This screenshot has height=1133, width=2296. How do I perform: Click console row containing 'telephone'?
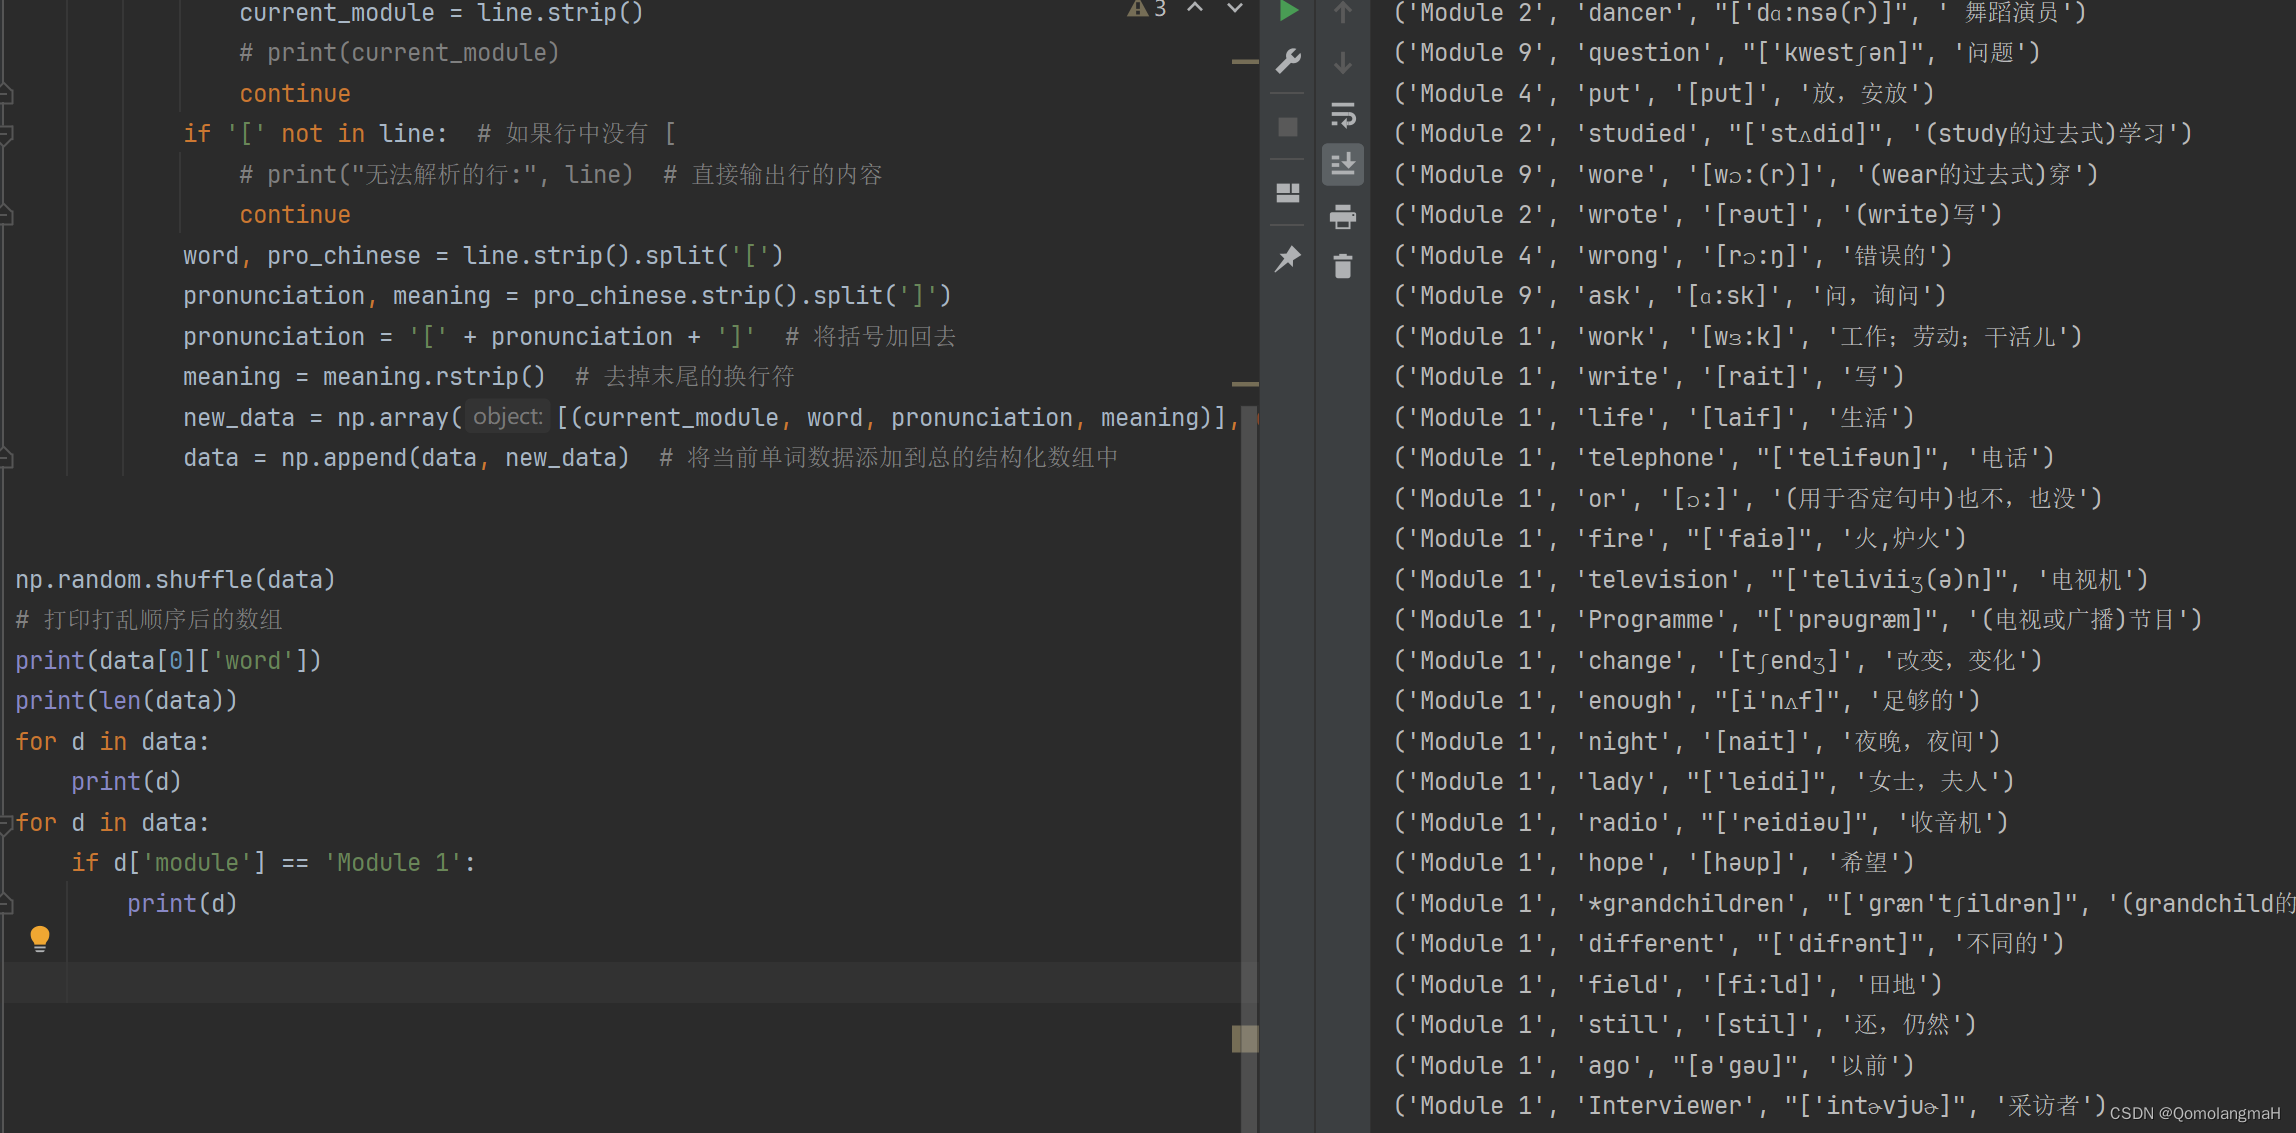[x=1724, y=458]
